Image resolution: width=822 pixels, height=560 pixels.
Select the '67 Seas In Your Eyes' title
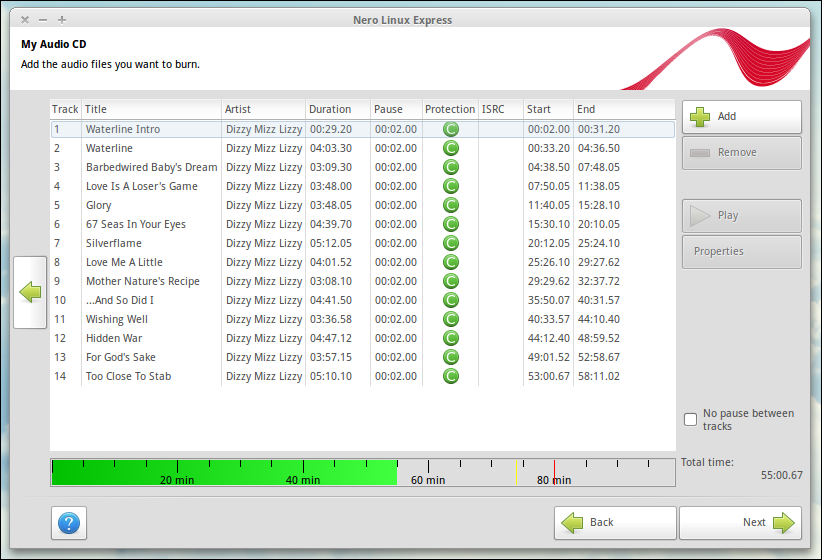[136, 224]
